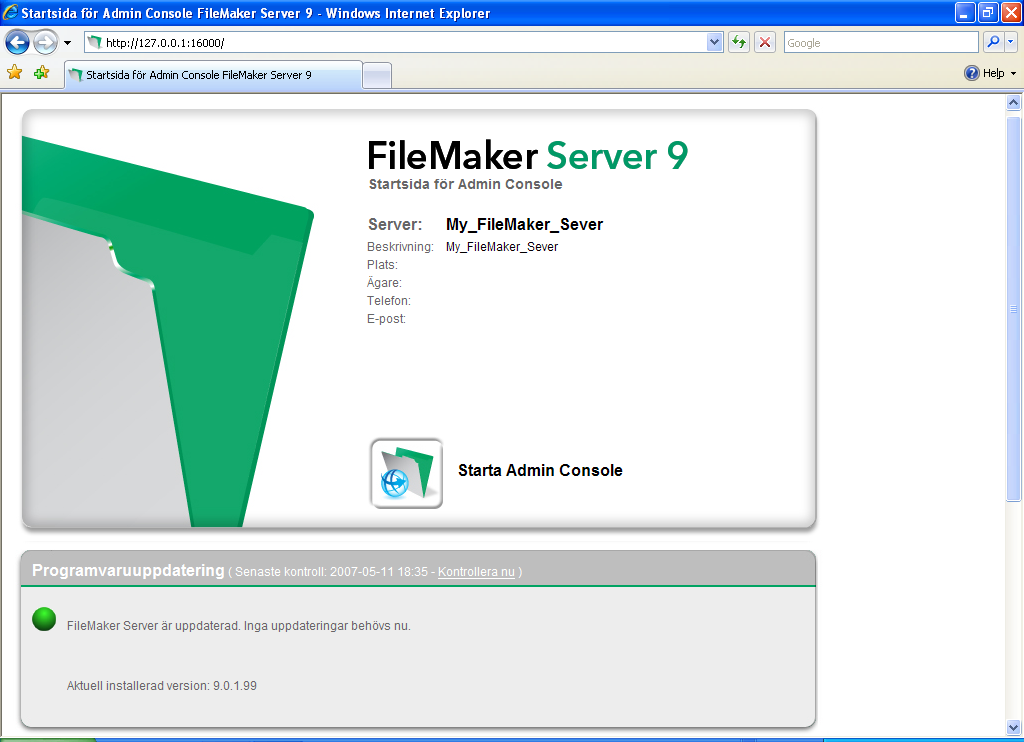Click the server name My_FileMaker_Sever heading
The image size is (1024, 742).
click(524, 225)
